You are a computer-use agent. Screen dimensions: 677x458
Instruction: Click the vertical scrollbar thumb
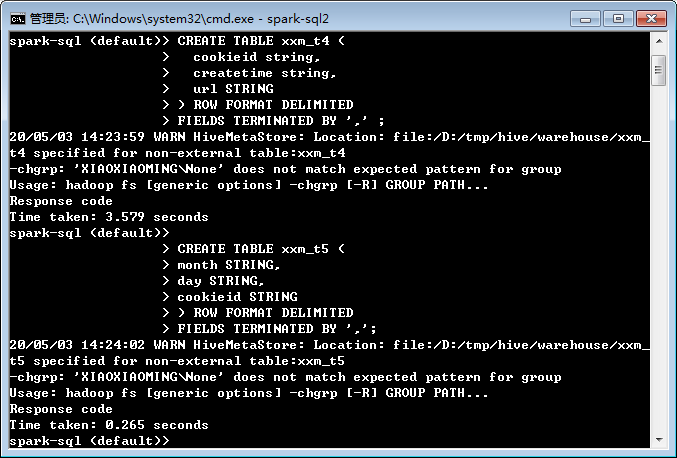(x=659, y=71)
